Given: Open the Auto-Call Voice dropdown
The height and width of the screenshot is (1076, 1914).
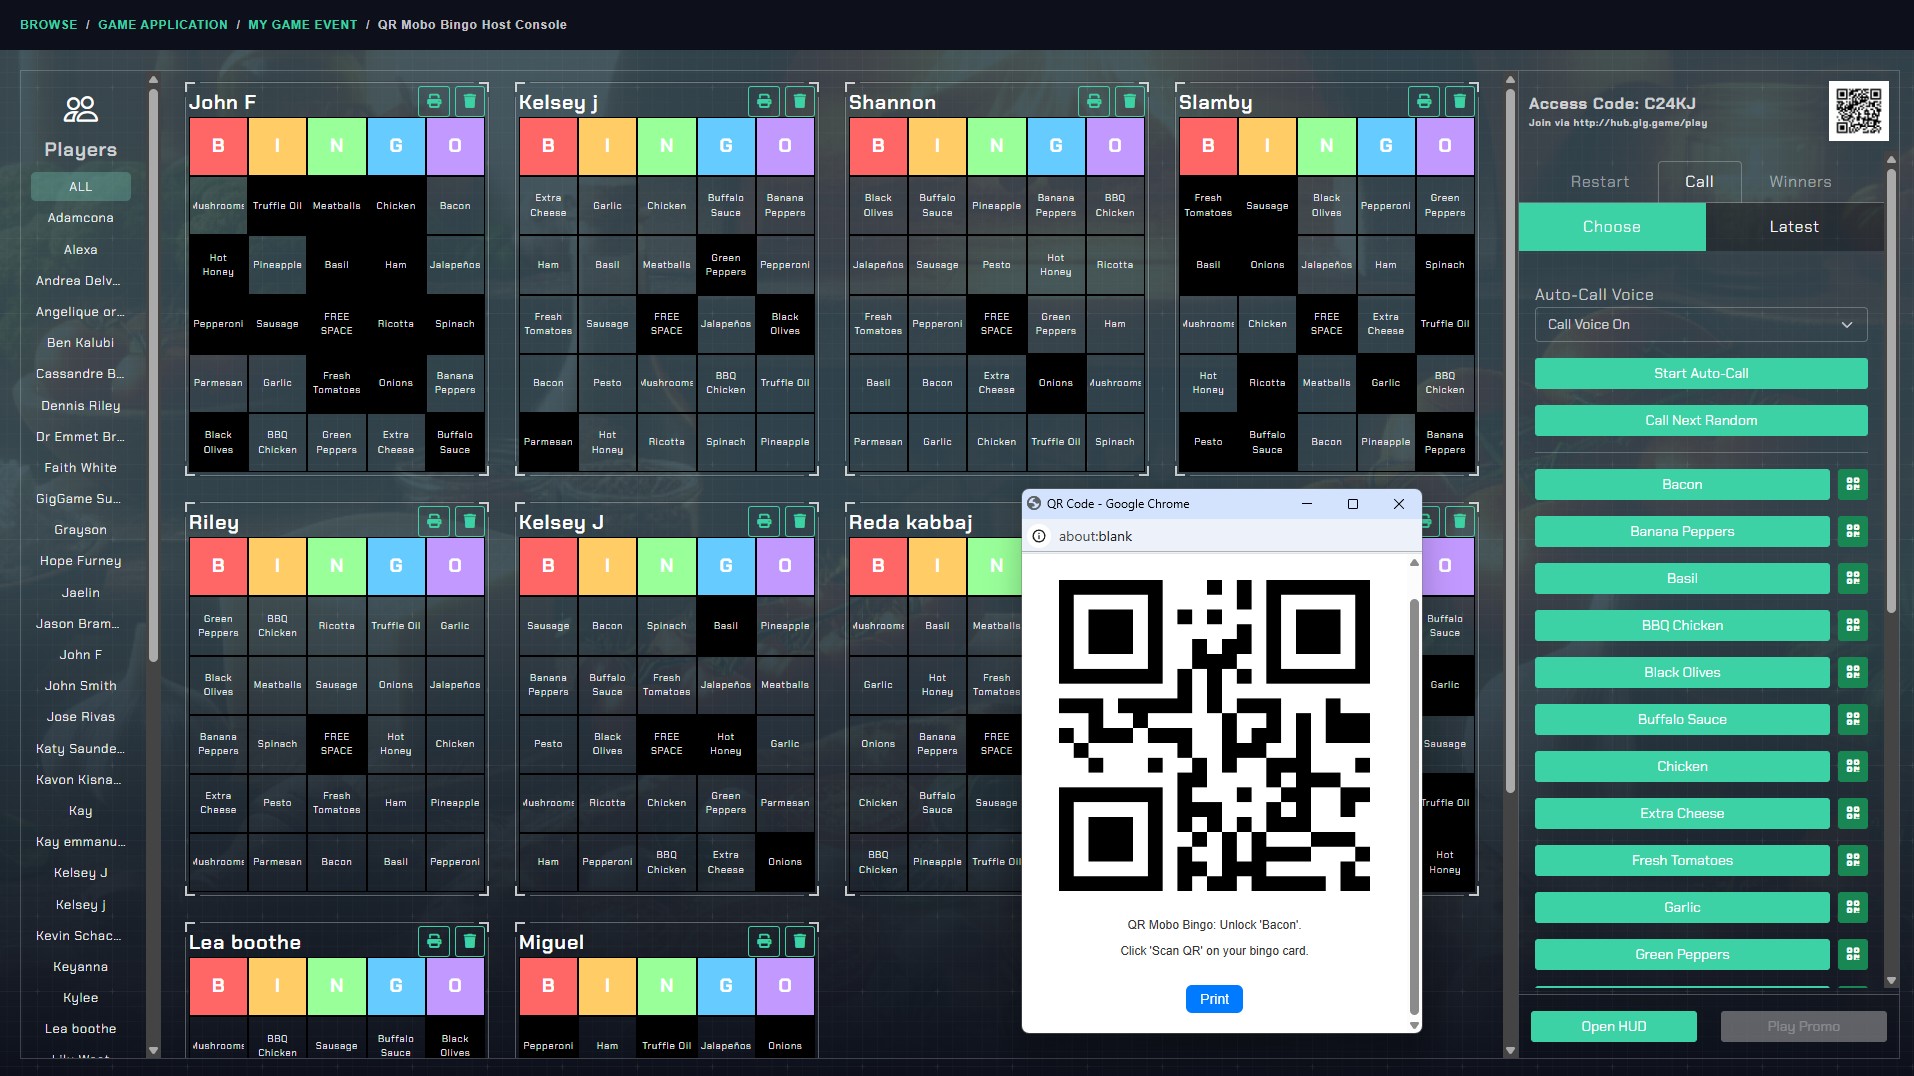Looking at the screenshot, I should [x=1700, y=325].
